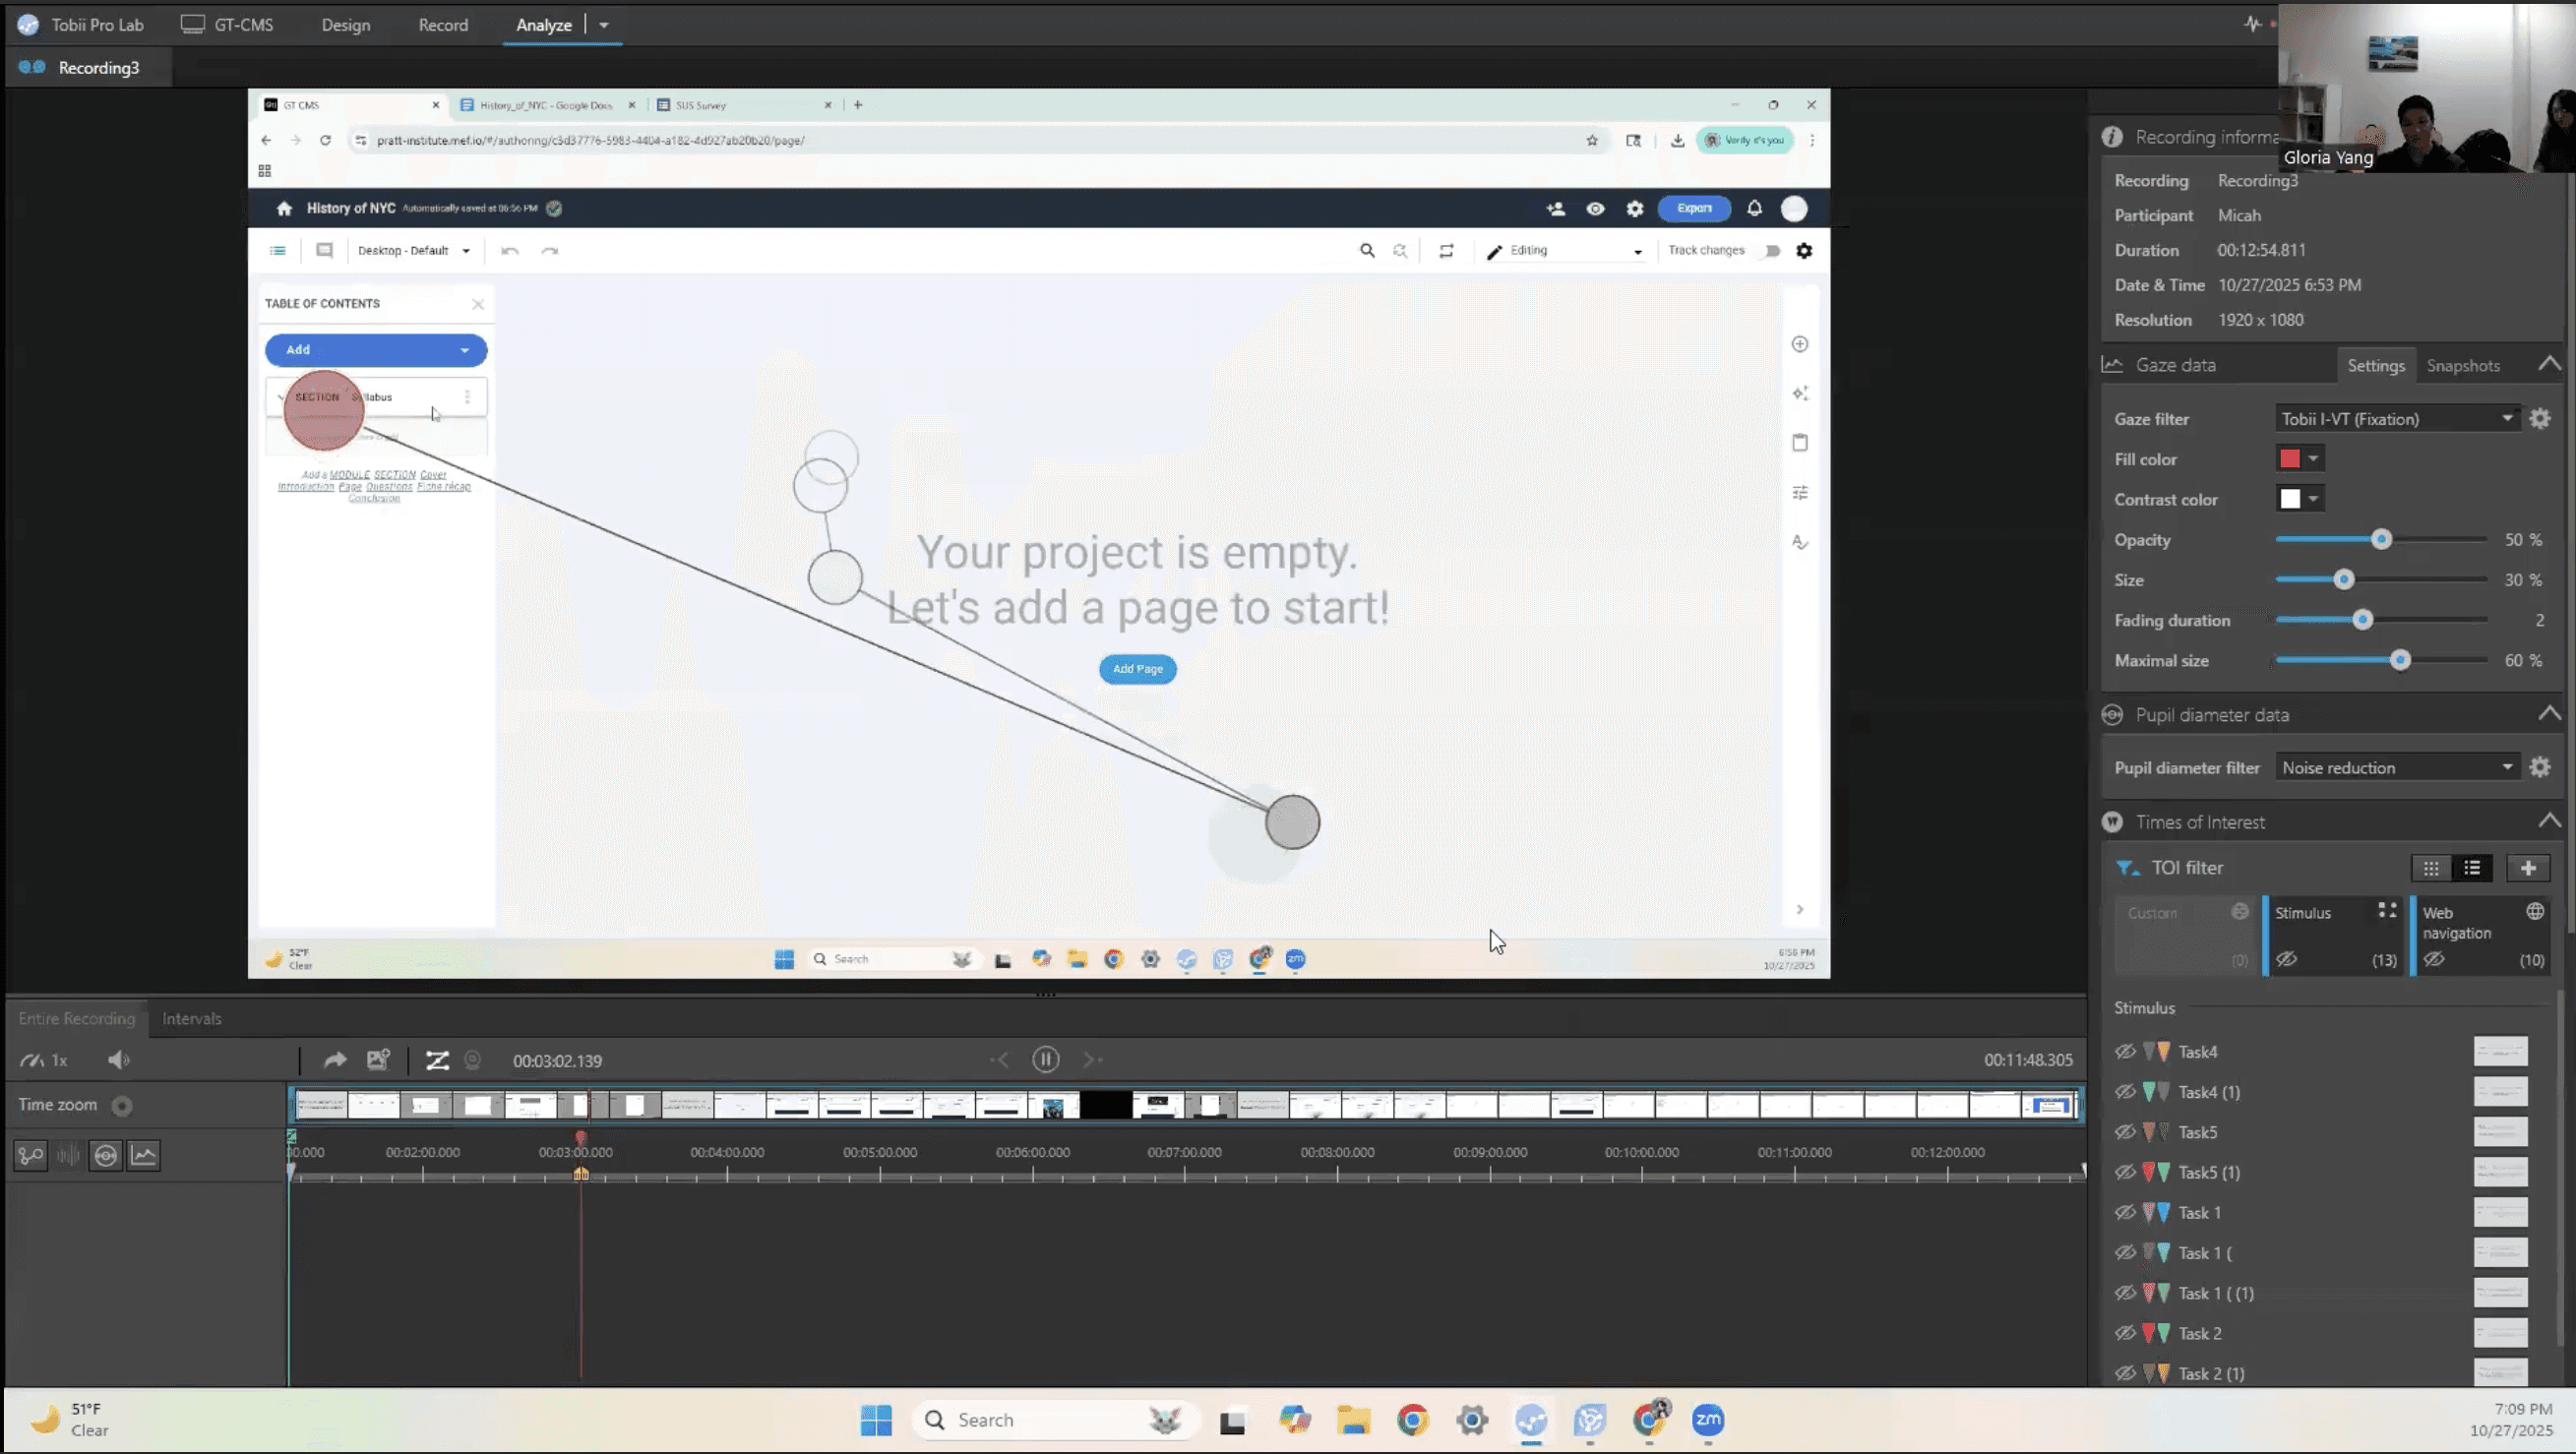Open Gaze filter settings gear
This screenshot has height=1454, width=2576.
(x=2540, y=419)
